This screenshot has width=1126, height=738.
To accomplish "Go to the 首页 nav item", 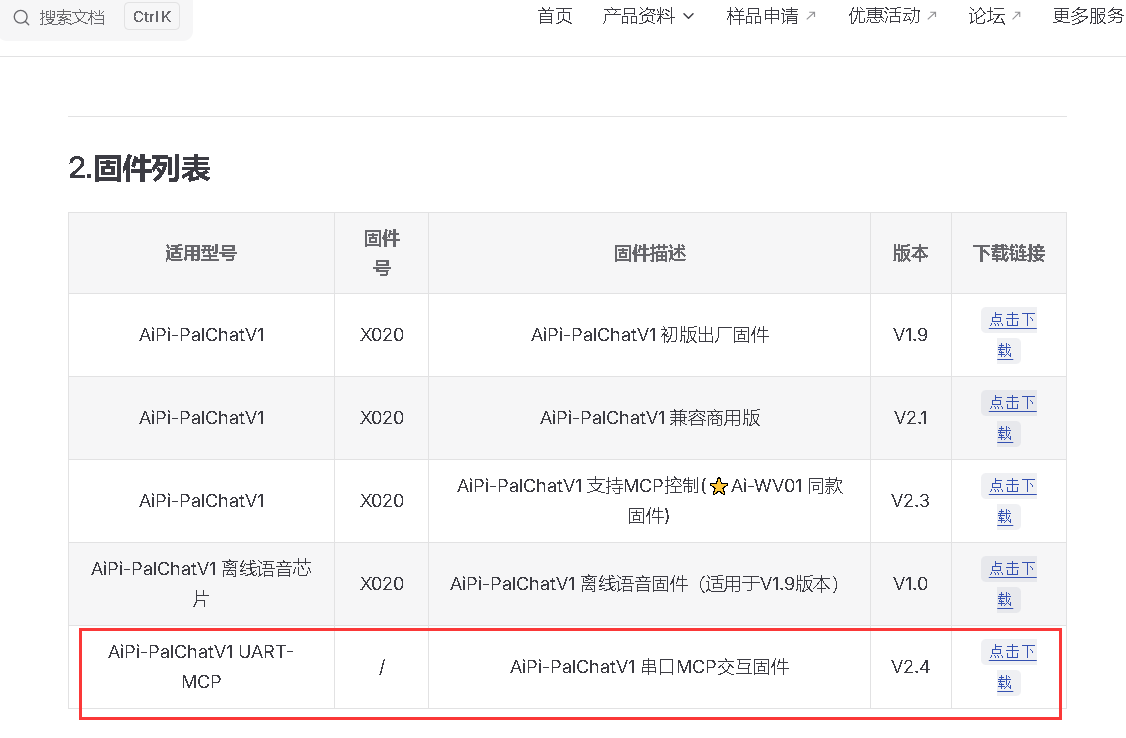I will (555, 16).
